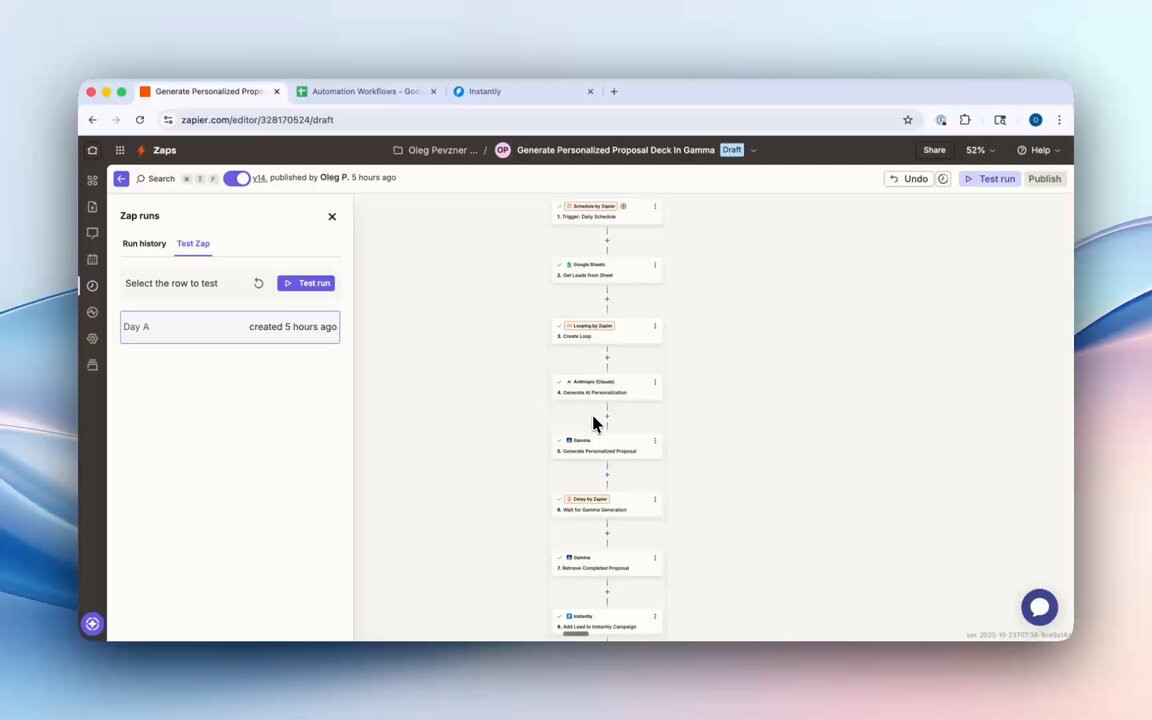
Task: Select the Day A test row
Action: point(230,327)
